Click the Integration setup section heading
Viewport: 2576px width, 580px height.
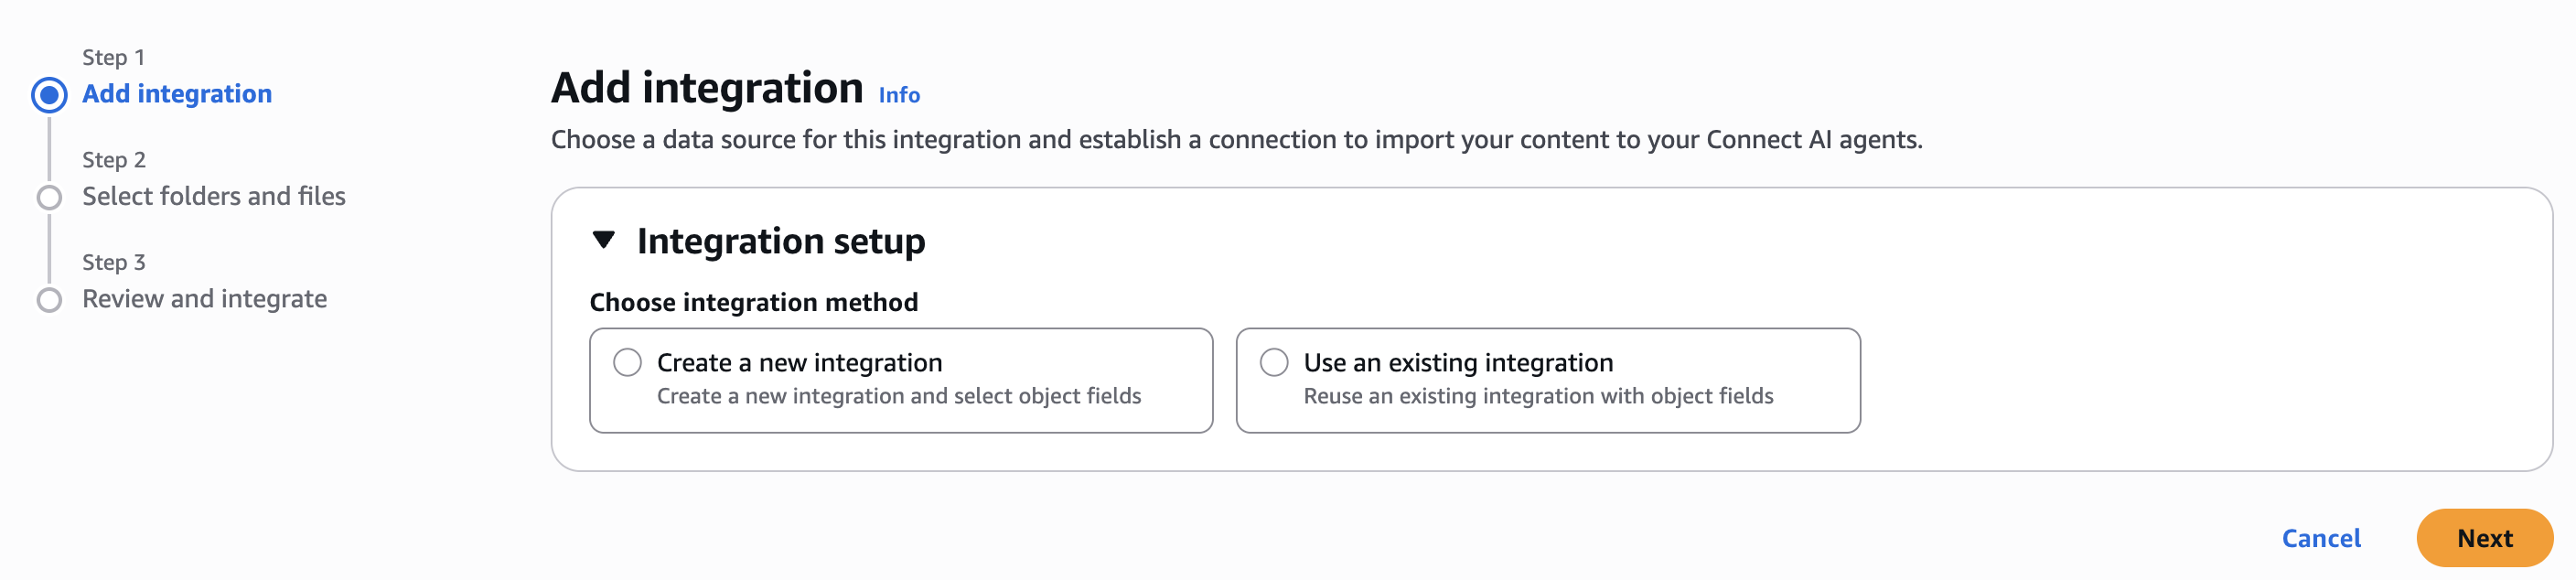pyautogui.click(x=780, y=241)
